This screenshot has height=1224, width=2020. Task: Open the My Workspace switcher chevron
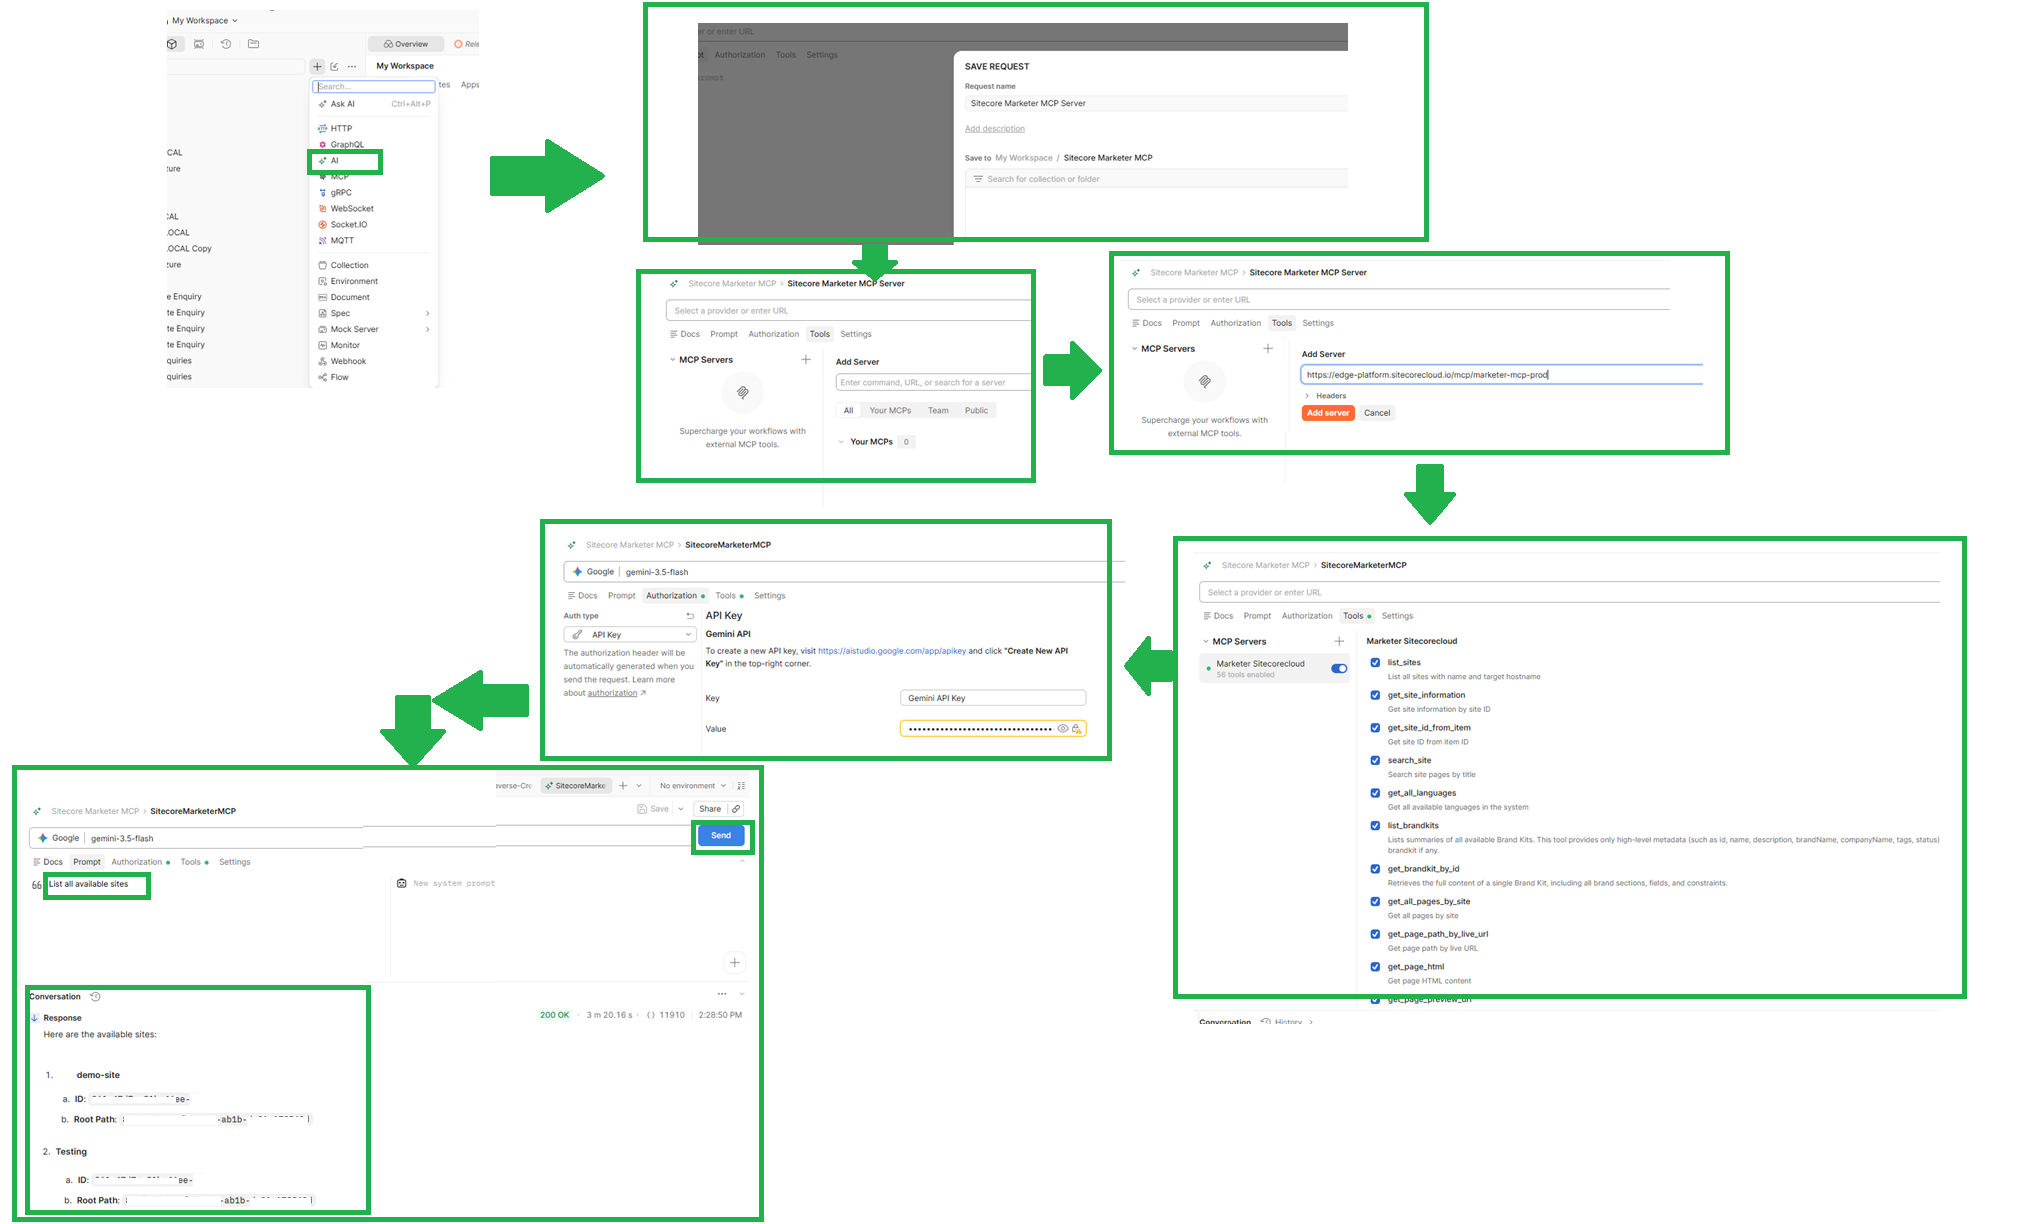(x=235, y=20)
